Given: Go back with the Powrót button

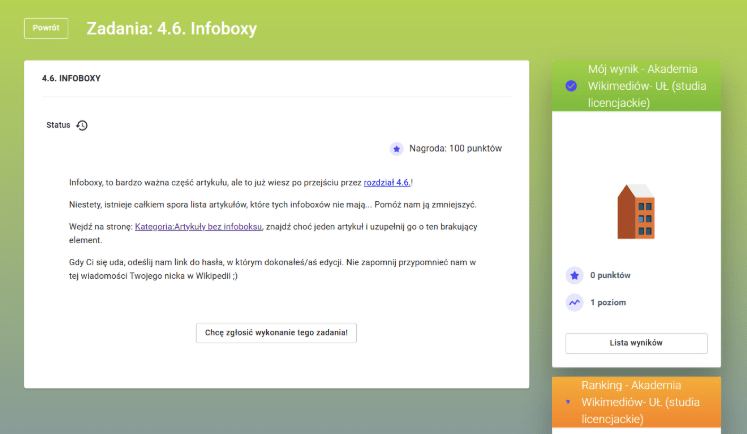Looking at the screenshot, I should (46, 28).
